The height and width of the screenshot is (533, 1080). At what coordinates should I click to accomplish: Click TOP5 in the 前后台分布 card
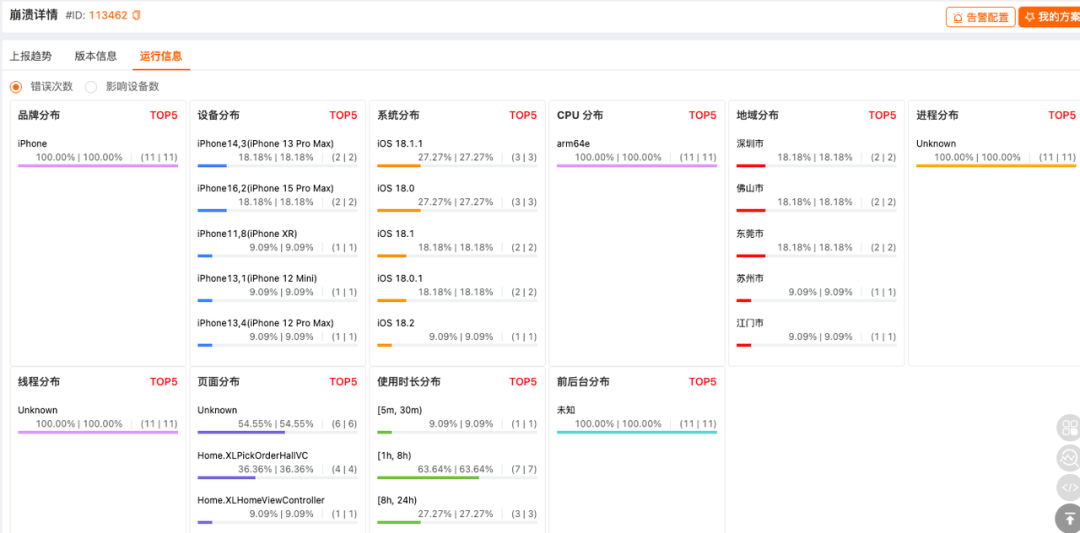703,382
